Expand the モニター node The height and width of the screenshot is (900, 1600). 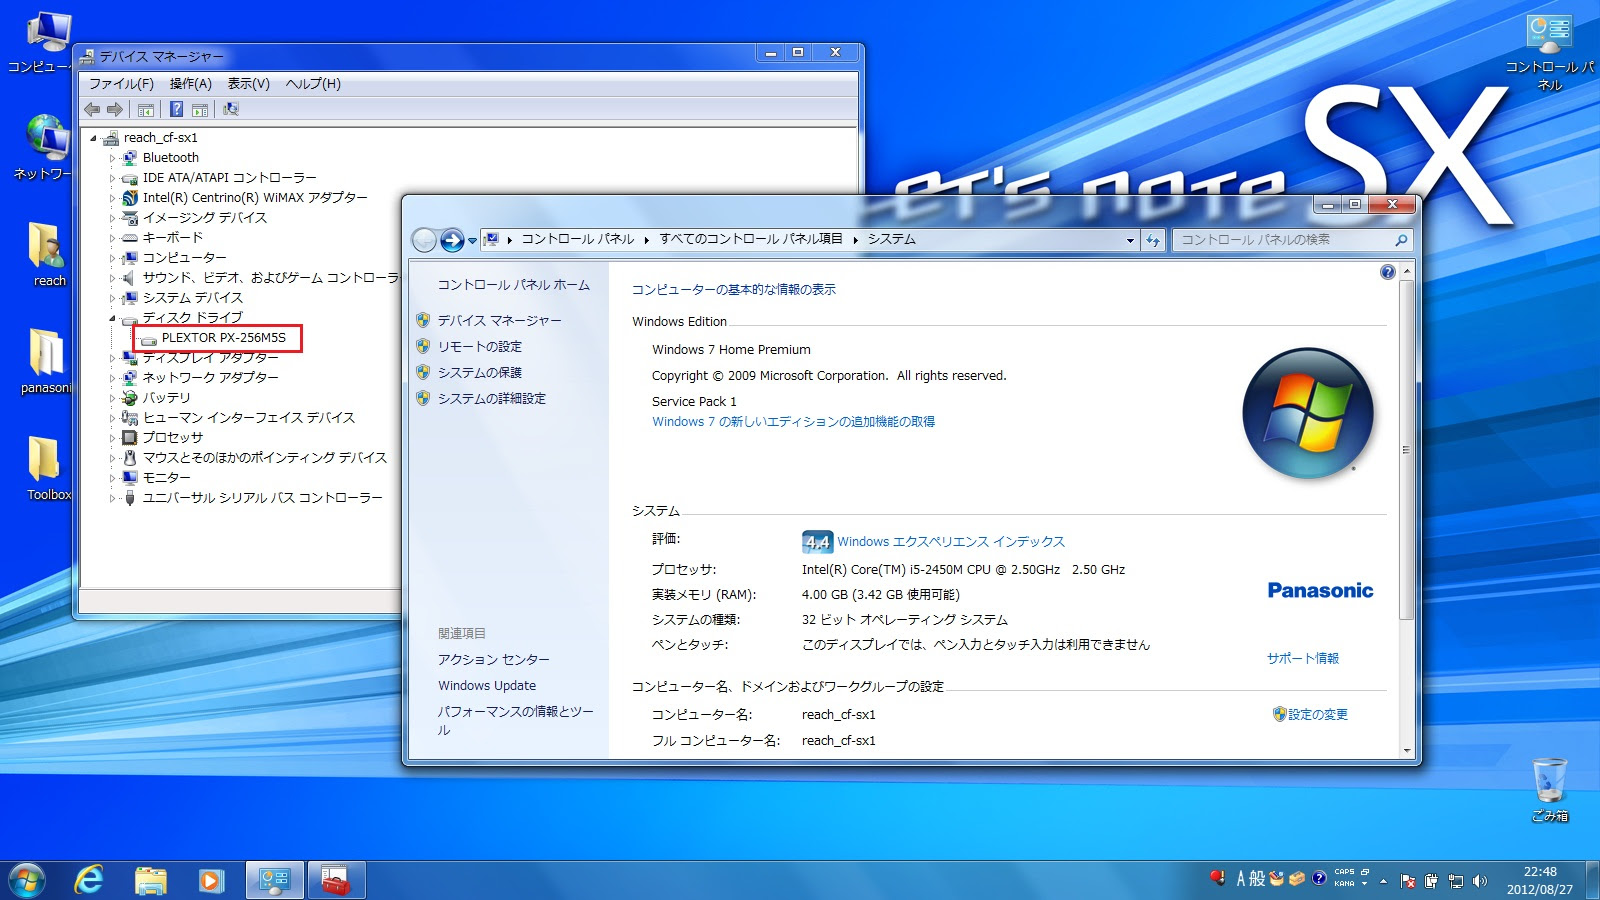[112, 478]
